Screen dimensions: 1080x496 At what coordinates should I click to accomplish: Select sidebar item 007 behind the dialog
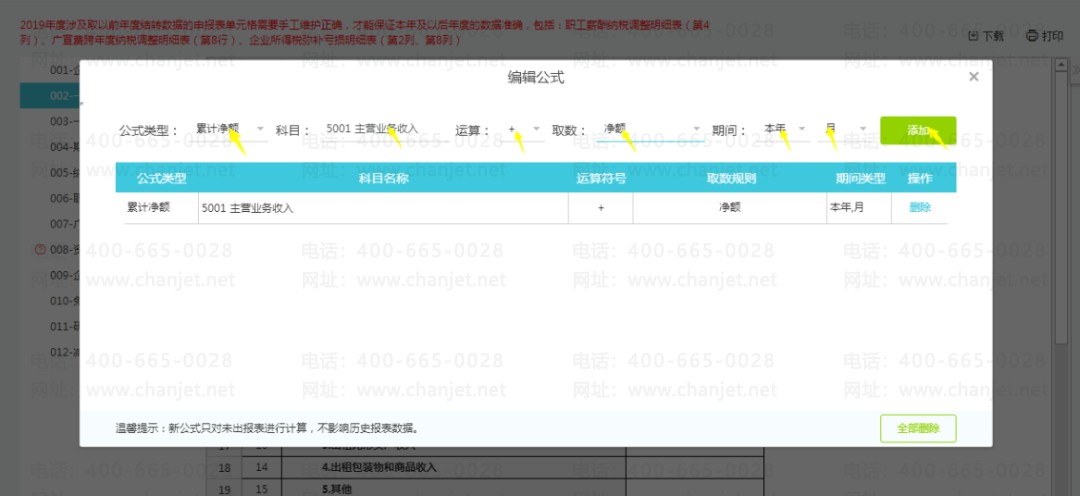click(65, 224)
